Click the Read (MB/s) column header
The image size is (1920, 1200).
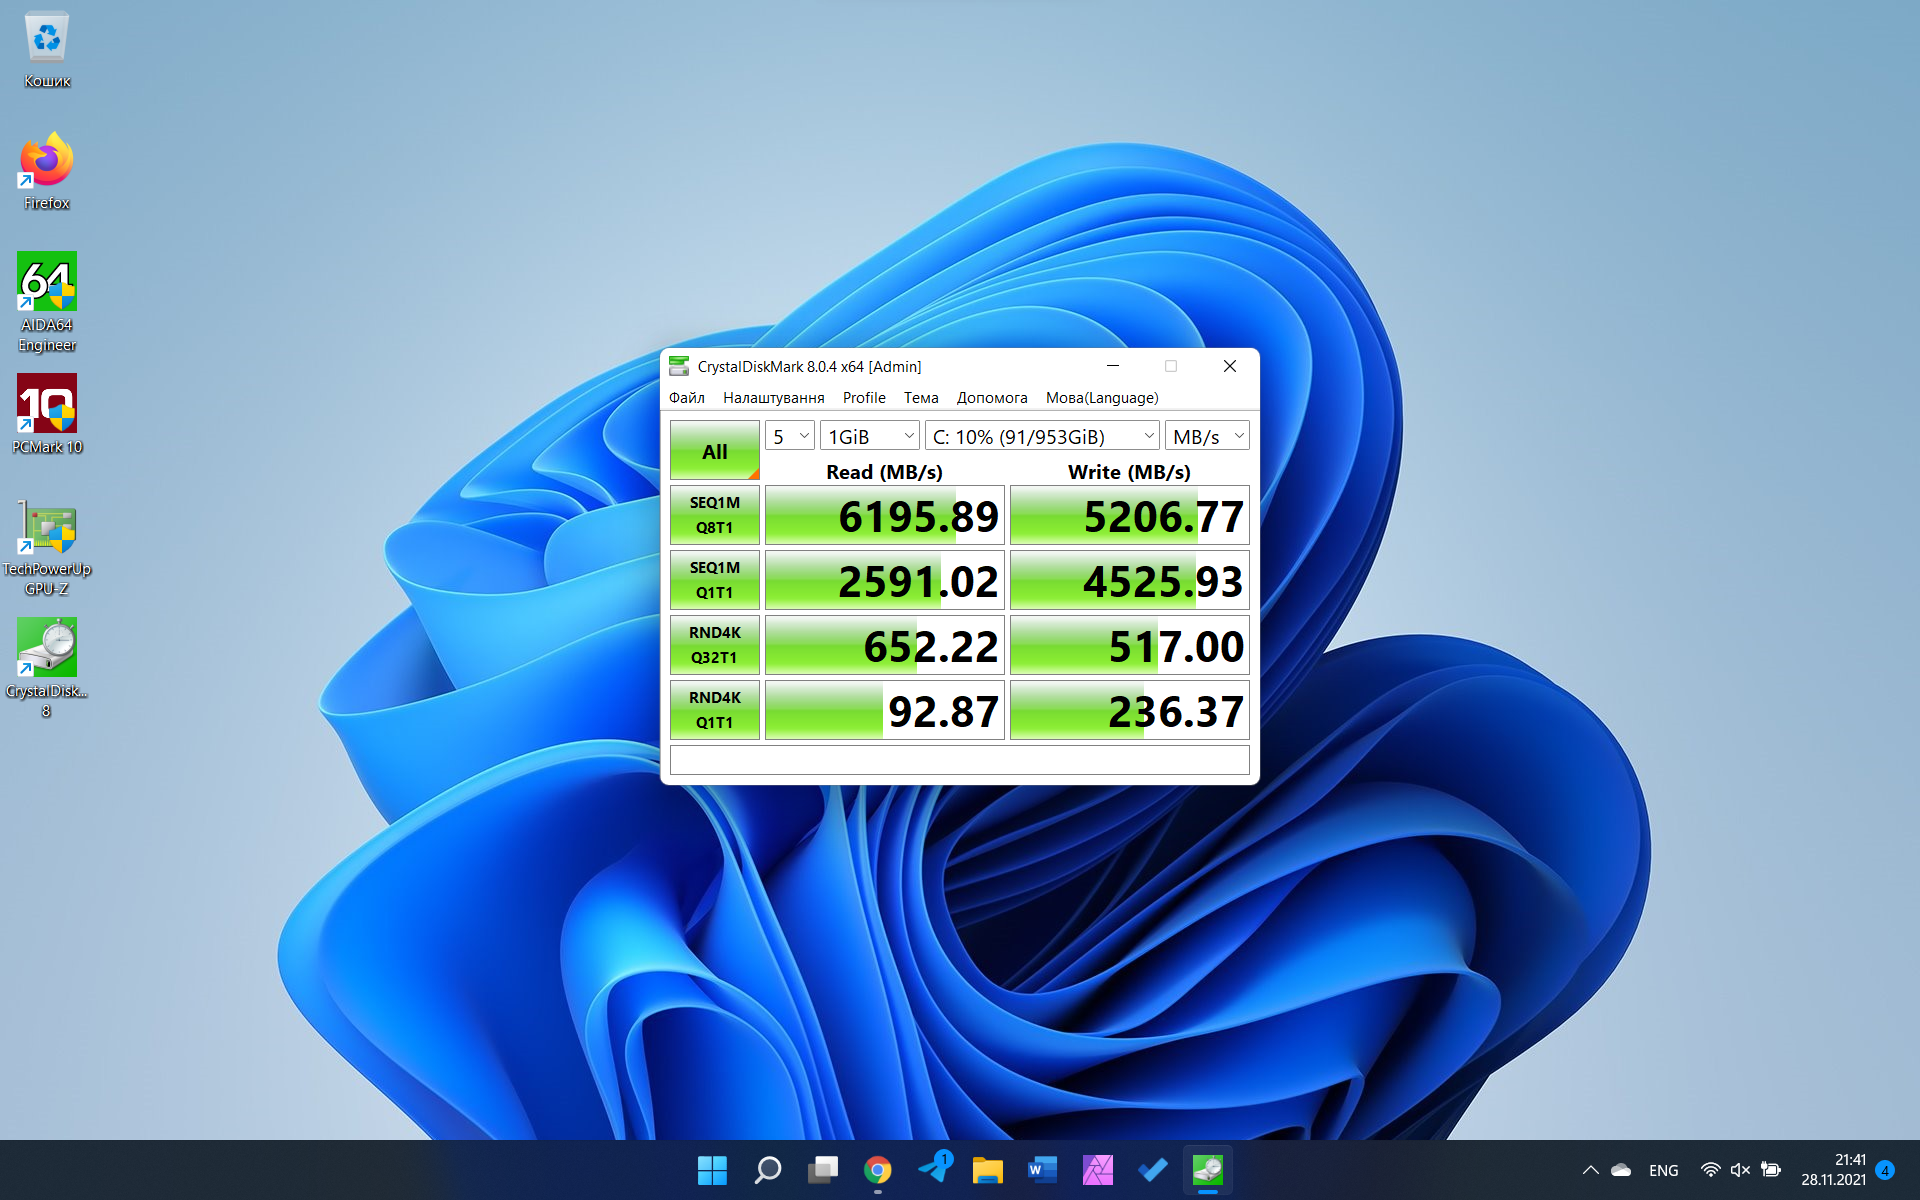tap(884, 472)
